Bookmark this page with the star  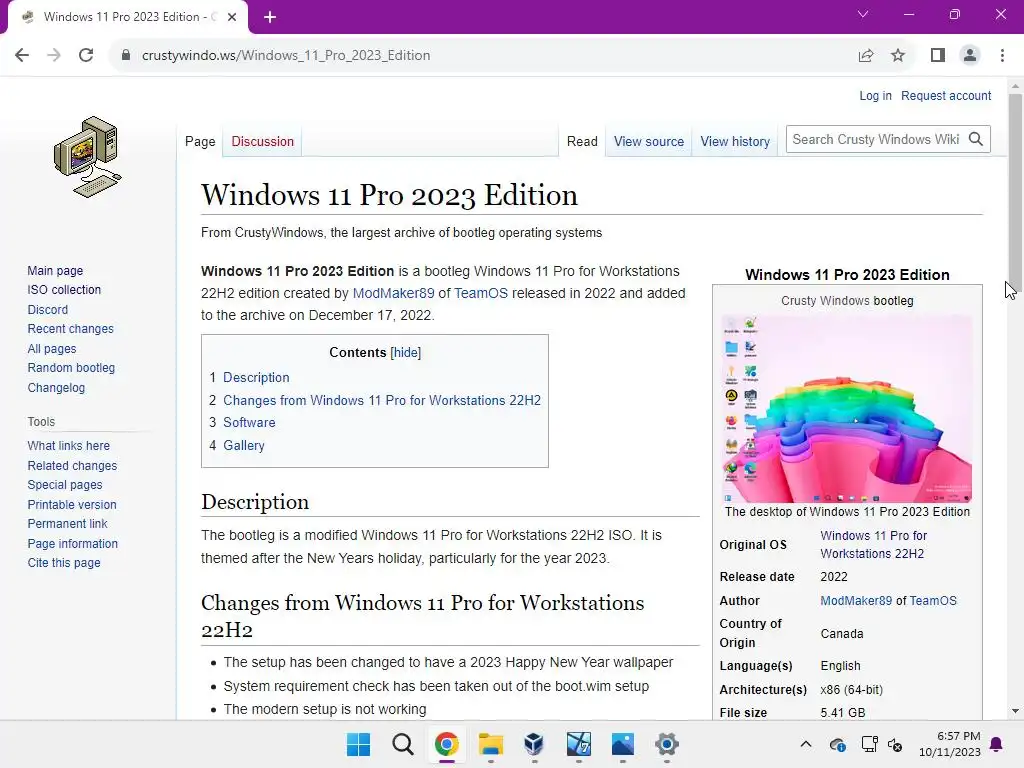[898, 56]
